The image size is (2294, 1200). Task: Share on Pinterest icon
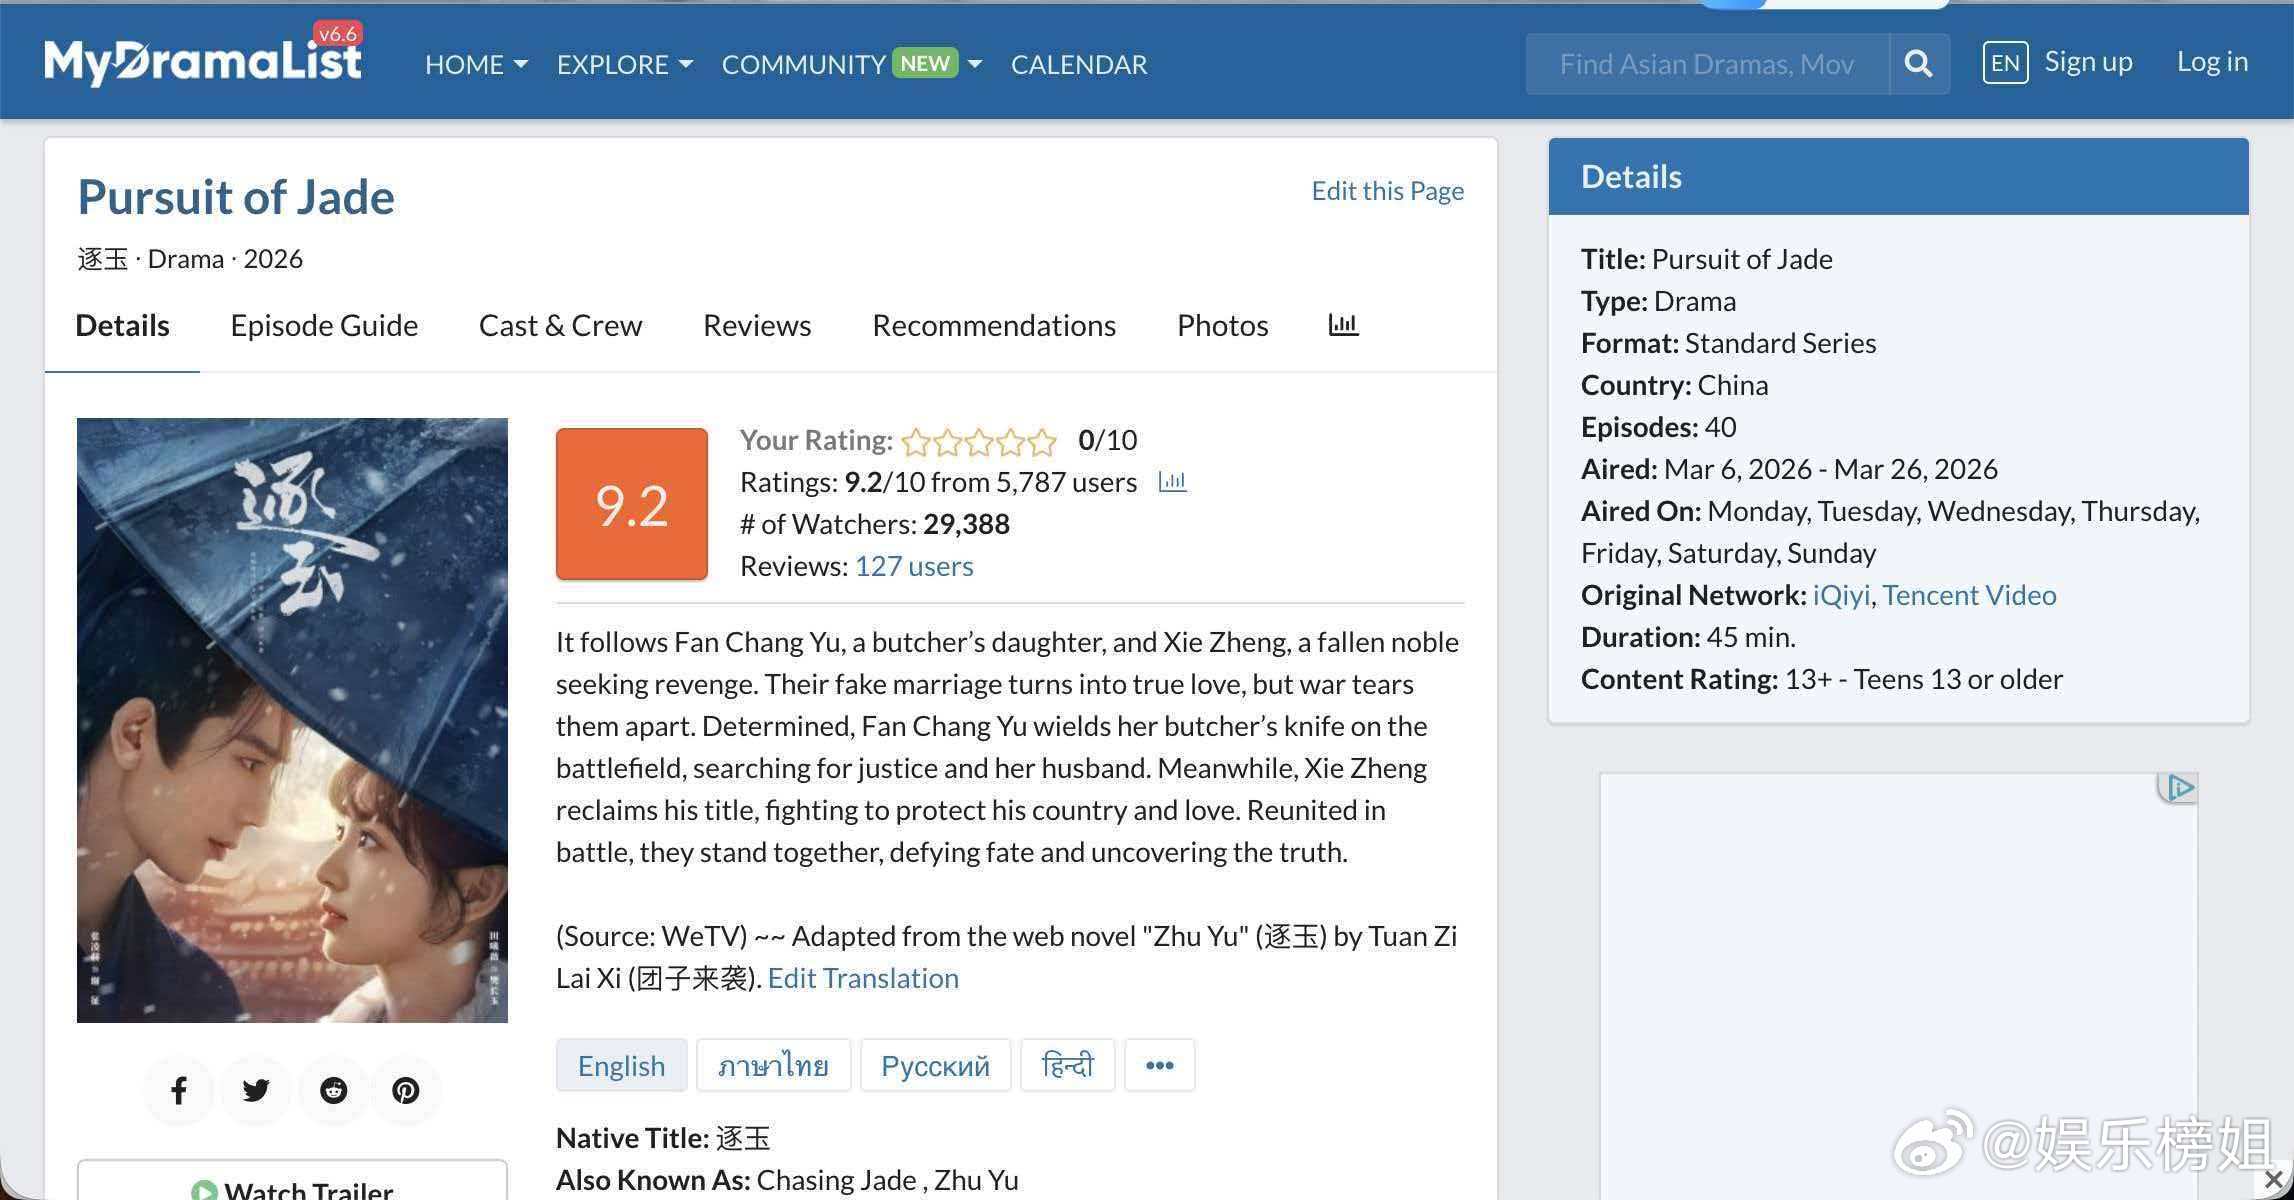click(x=406, y=1090)
